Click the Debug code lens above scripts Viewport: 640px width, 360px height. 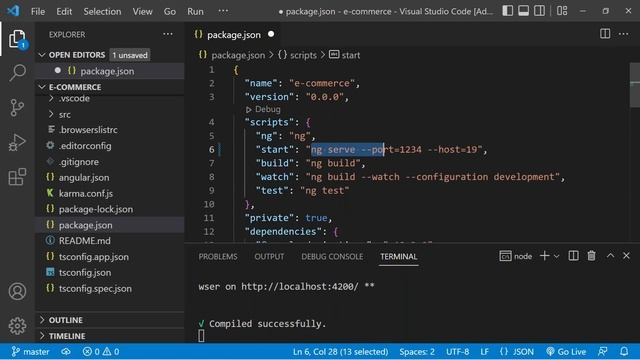click(x=263, y=109)
